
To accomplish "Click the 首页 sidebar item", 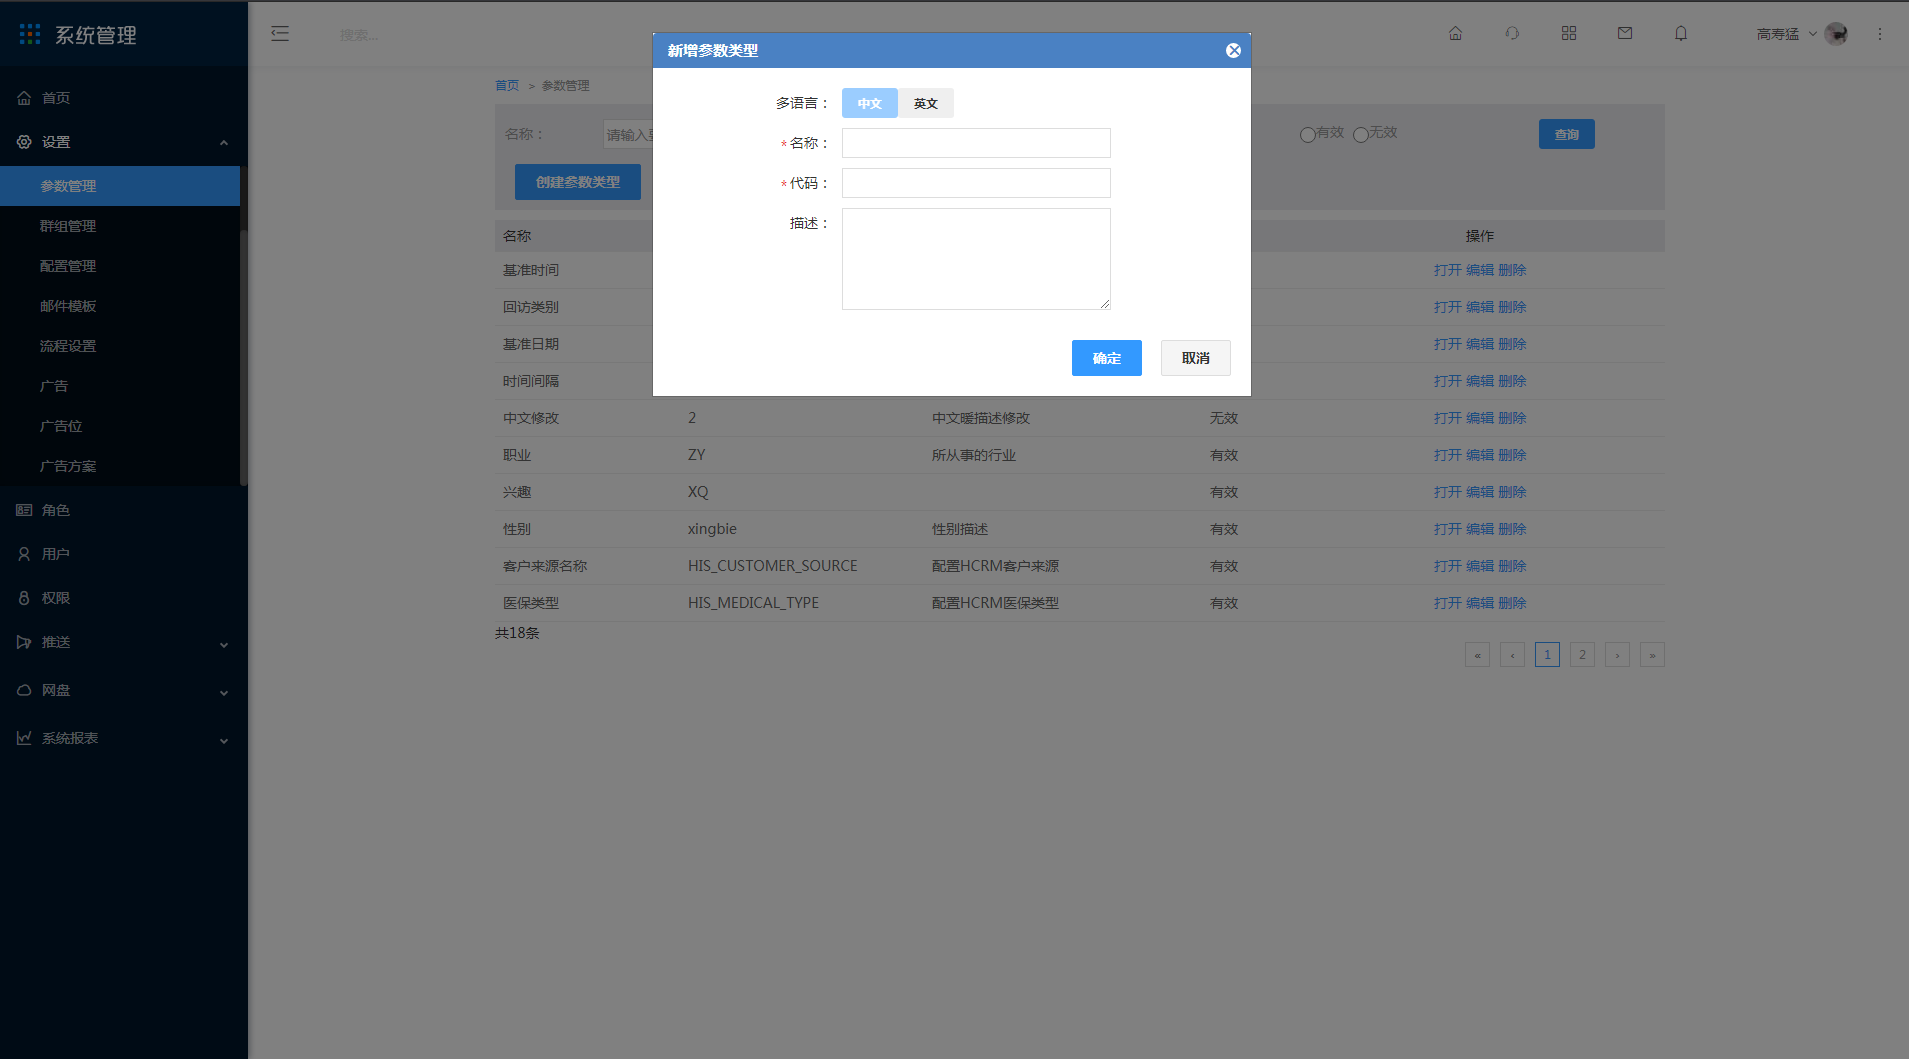I will (x=124, y=98).
